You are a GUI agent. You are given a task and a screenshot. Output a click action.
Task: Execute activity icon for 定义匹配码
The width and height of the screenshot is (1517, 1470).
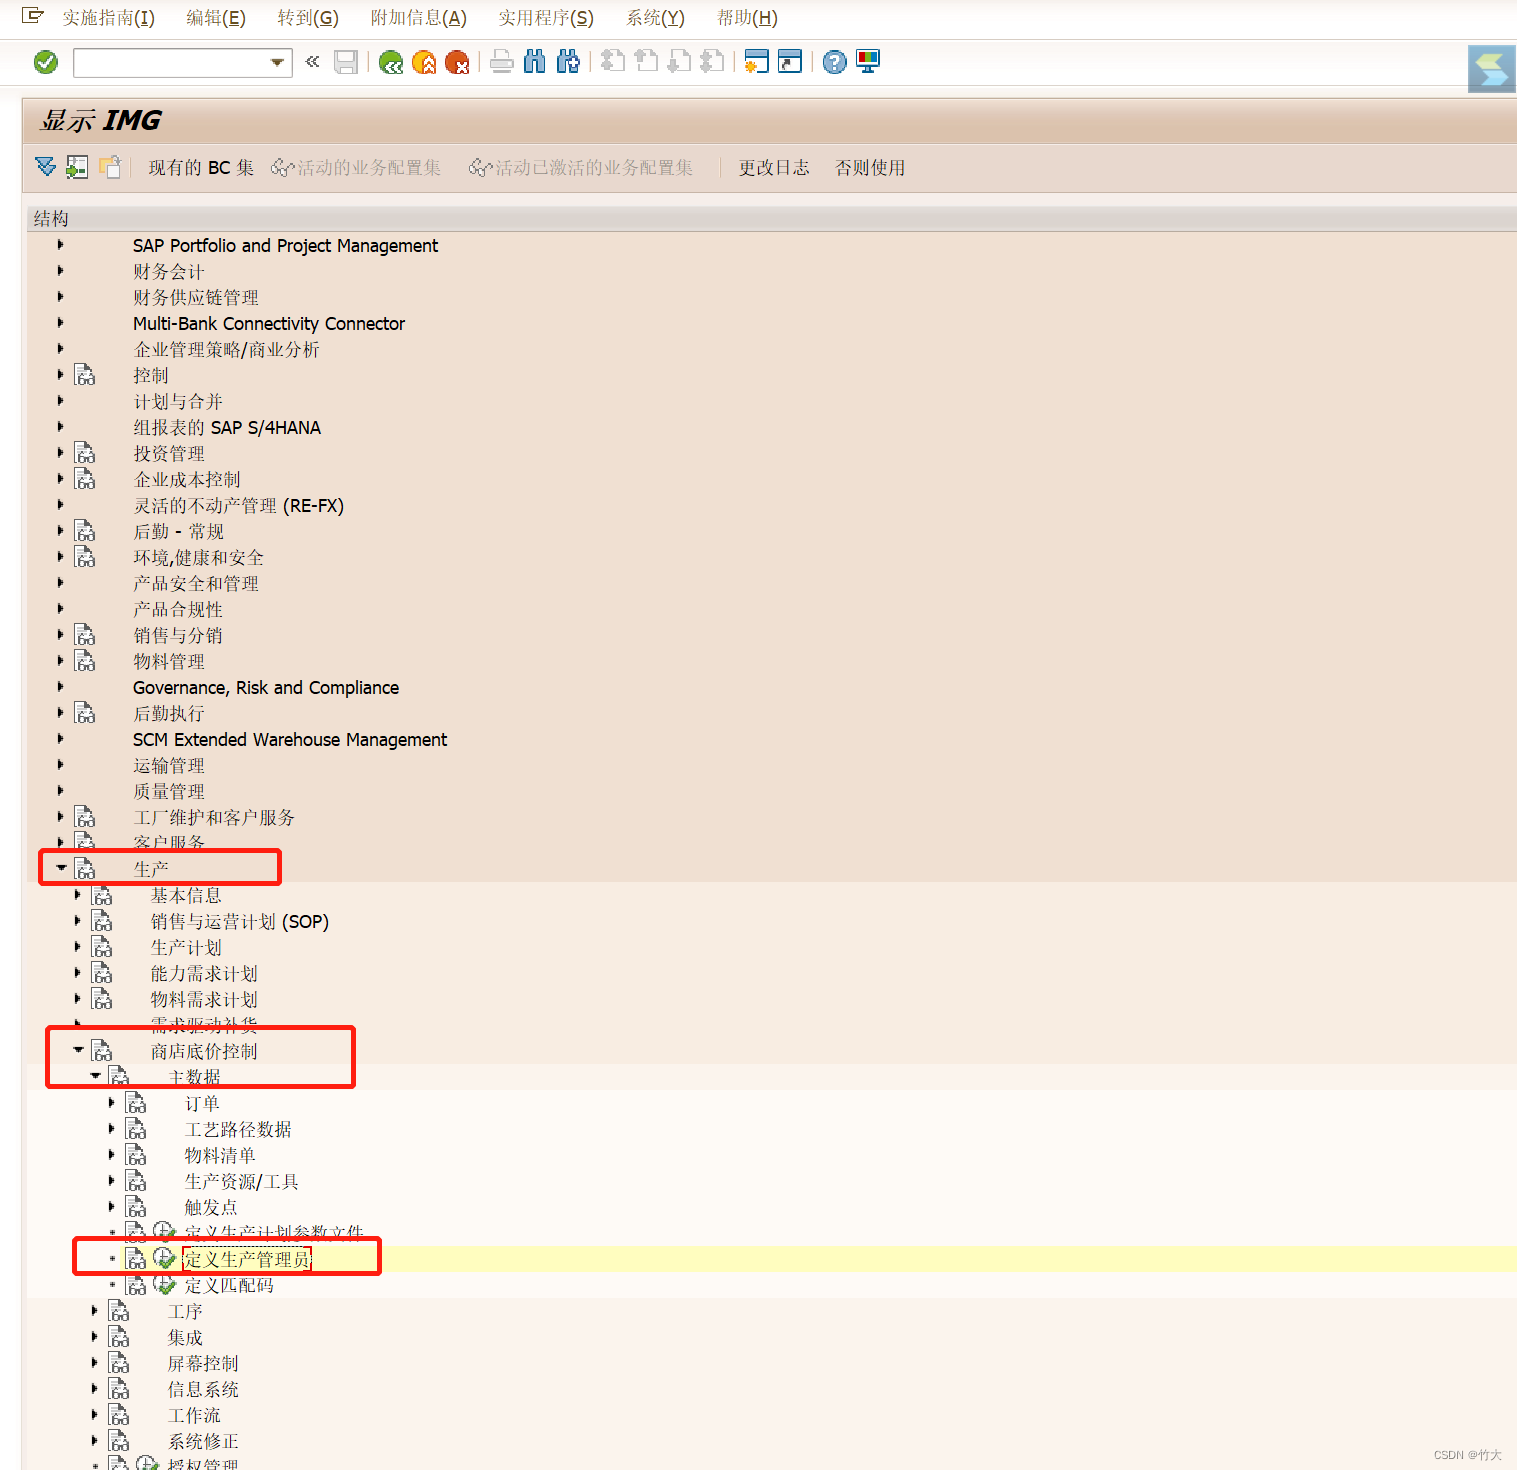click(165, 1285)
